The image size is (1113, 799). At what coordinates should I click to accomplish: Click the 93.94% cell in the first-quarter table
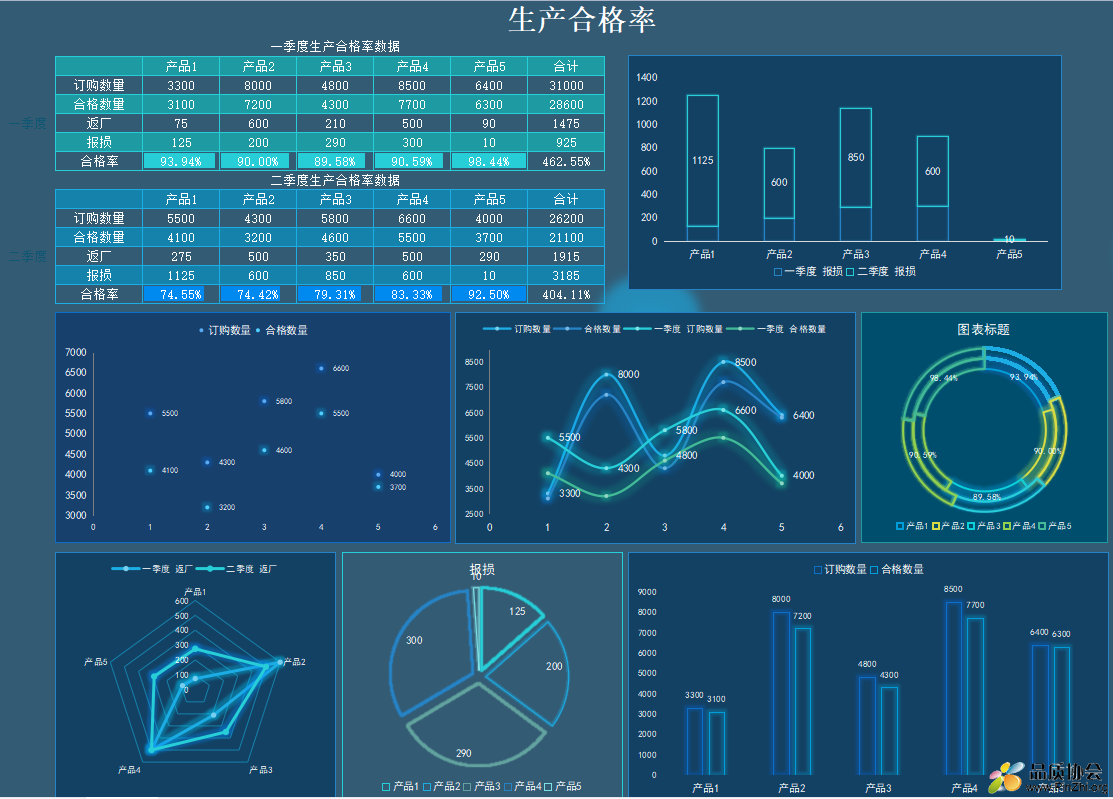181,161
